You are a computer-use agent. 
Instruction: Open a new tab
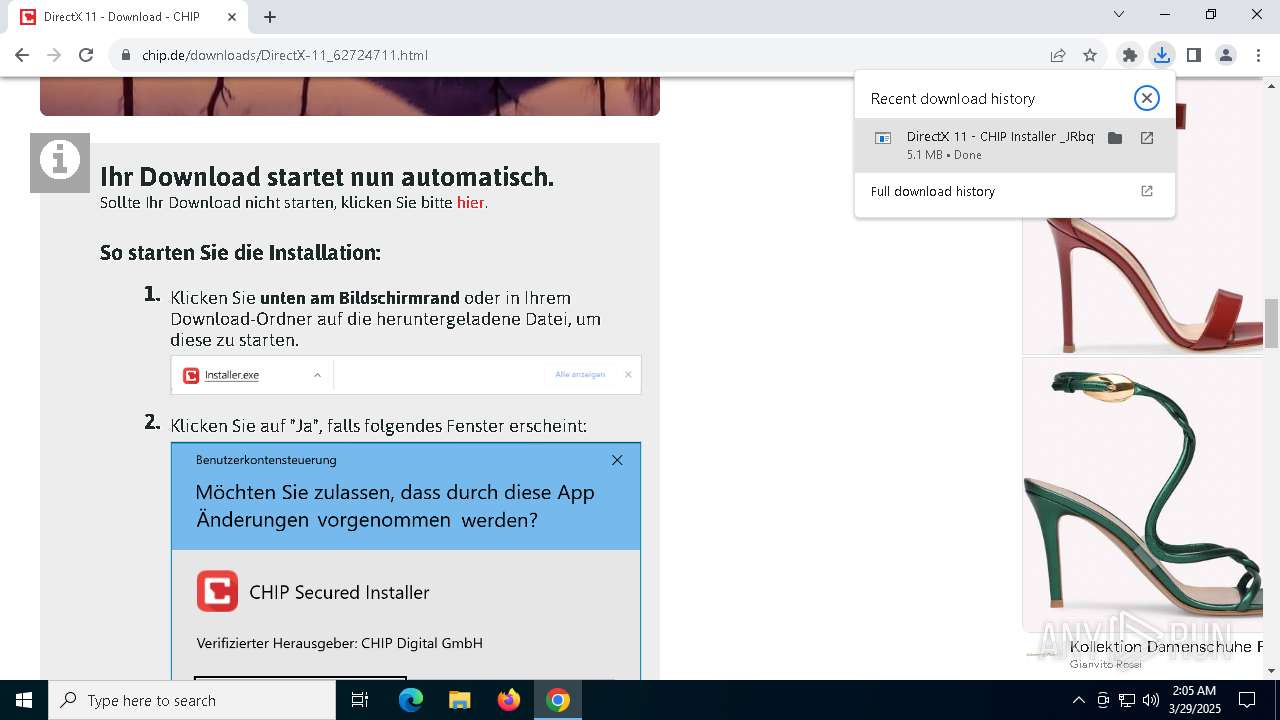click(270, 17)
